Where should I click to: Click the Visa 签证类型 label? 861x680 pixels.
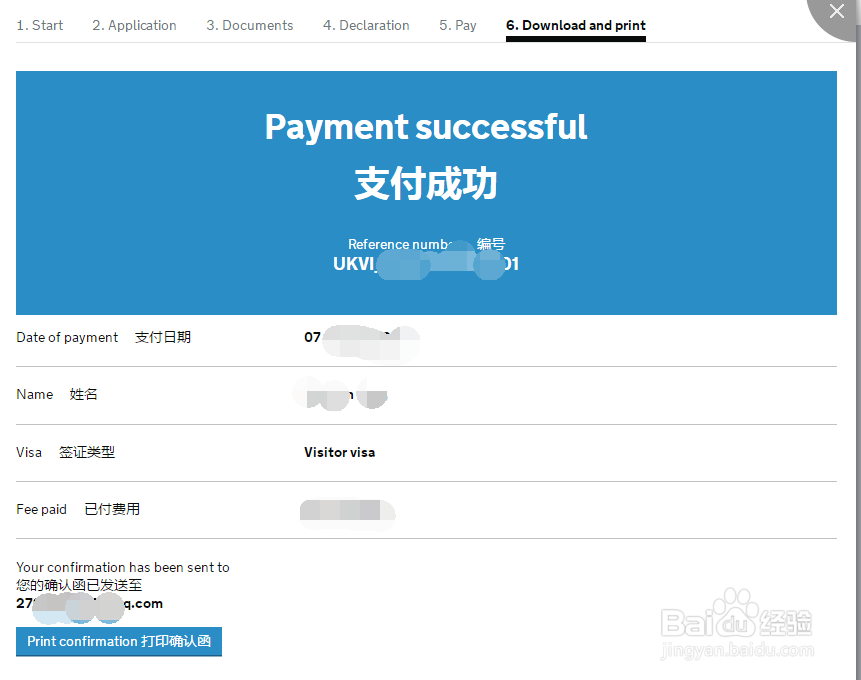(65, 452)
